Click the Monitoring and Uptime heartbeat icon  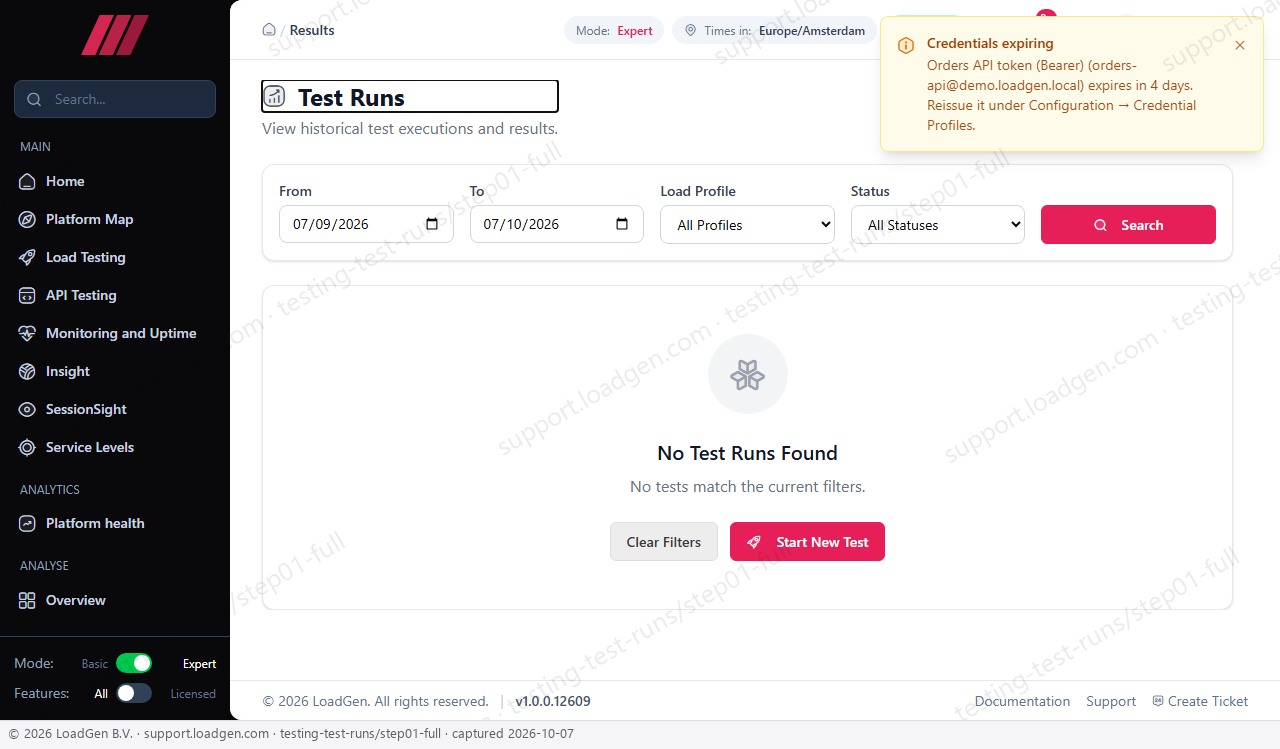click(27, 333)
